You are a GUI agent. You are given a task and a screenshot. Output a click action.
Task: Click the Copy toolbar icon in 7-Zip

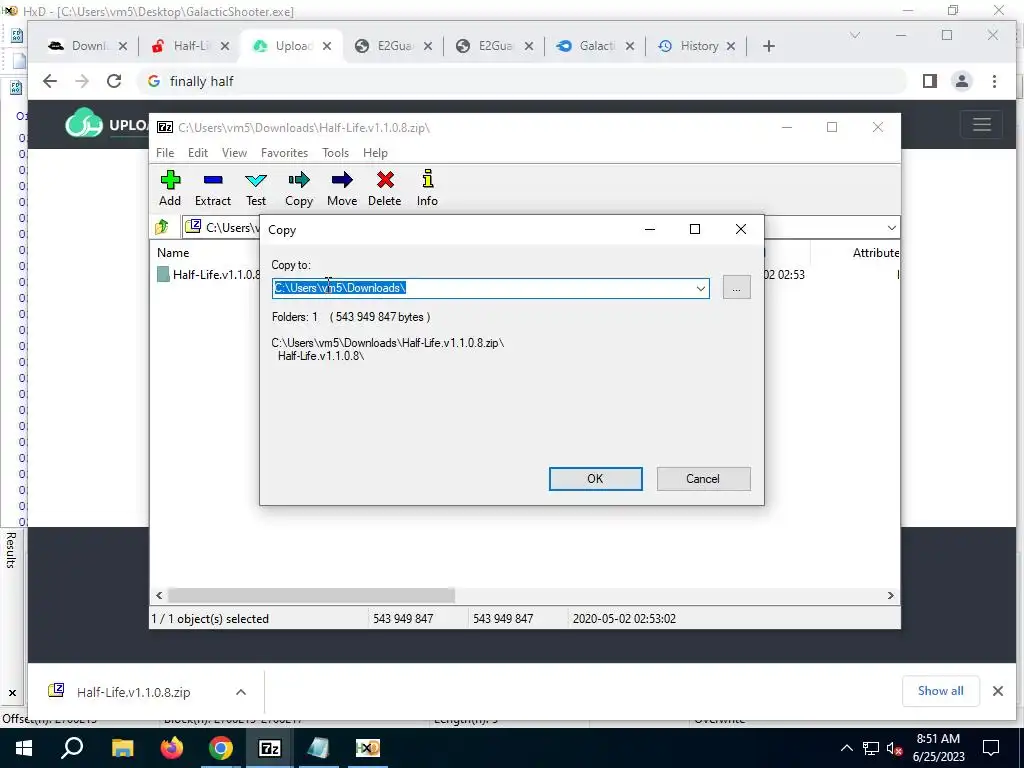(x=299, y=188)
